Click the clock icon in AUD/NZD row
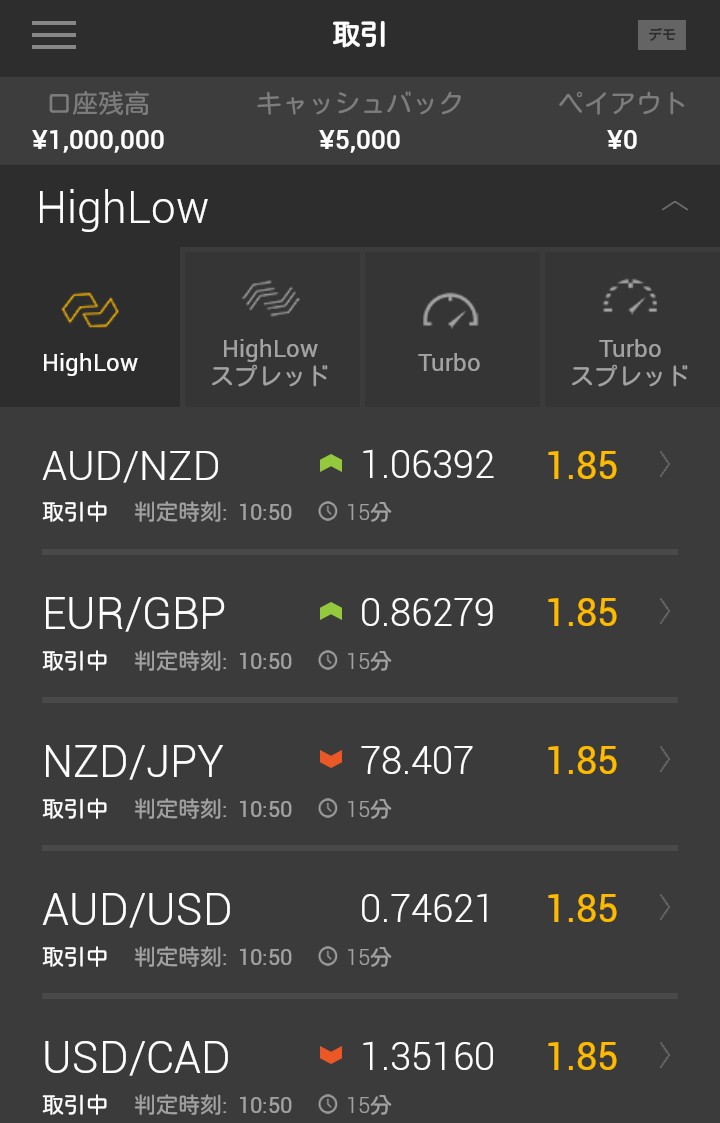 (x=328, y=512)
